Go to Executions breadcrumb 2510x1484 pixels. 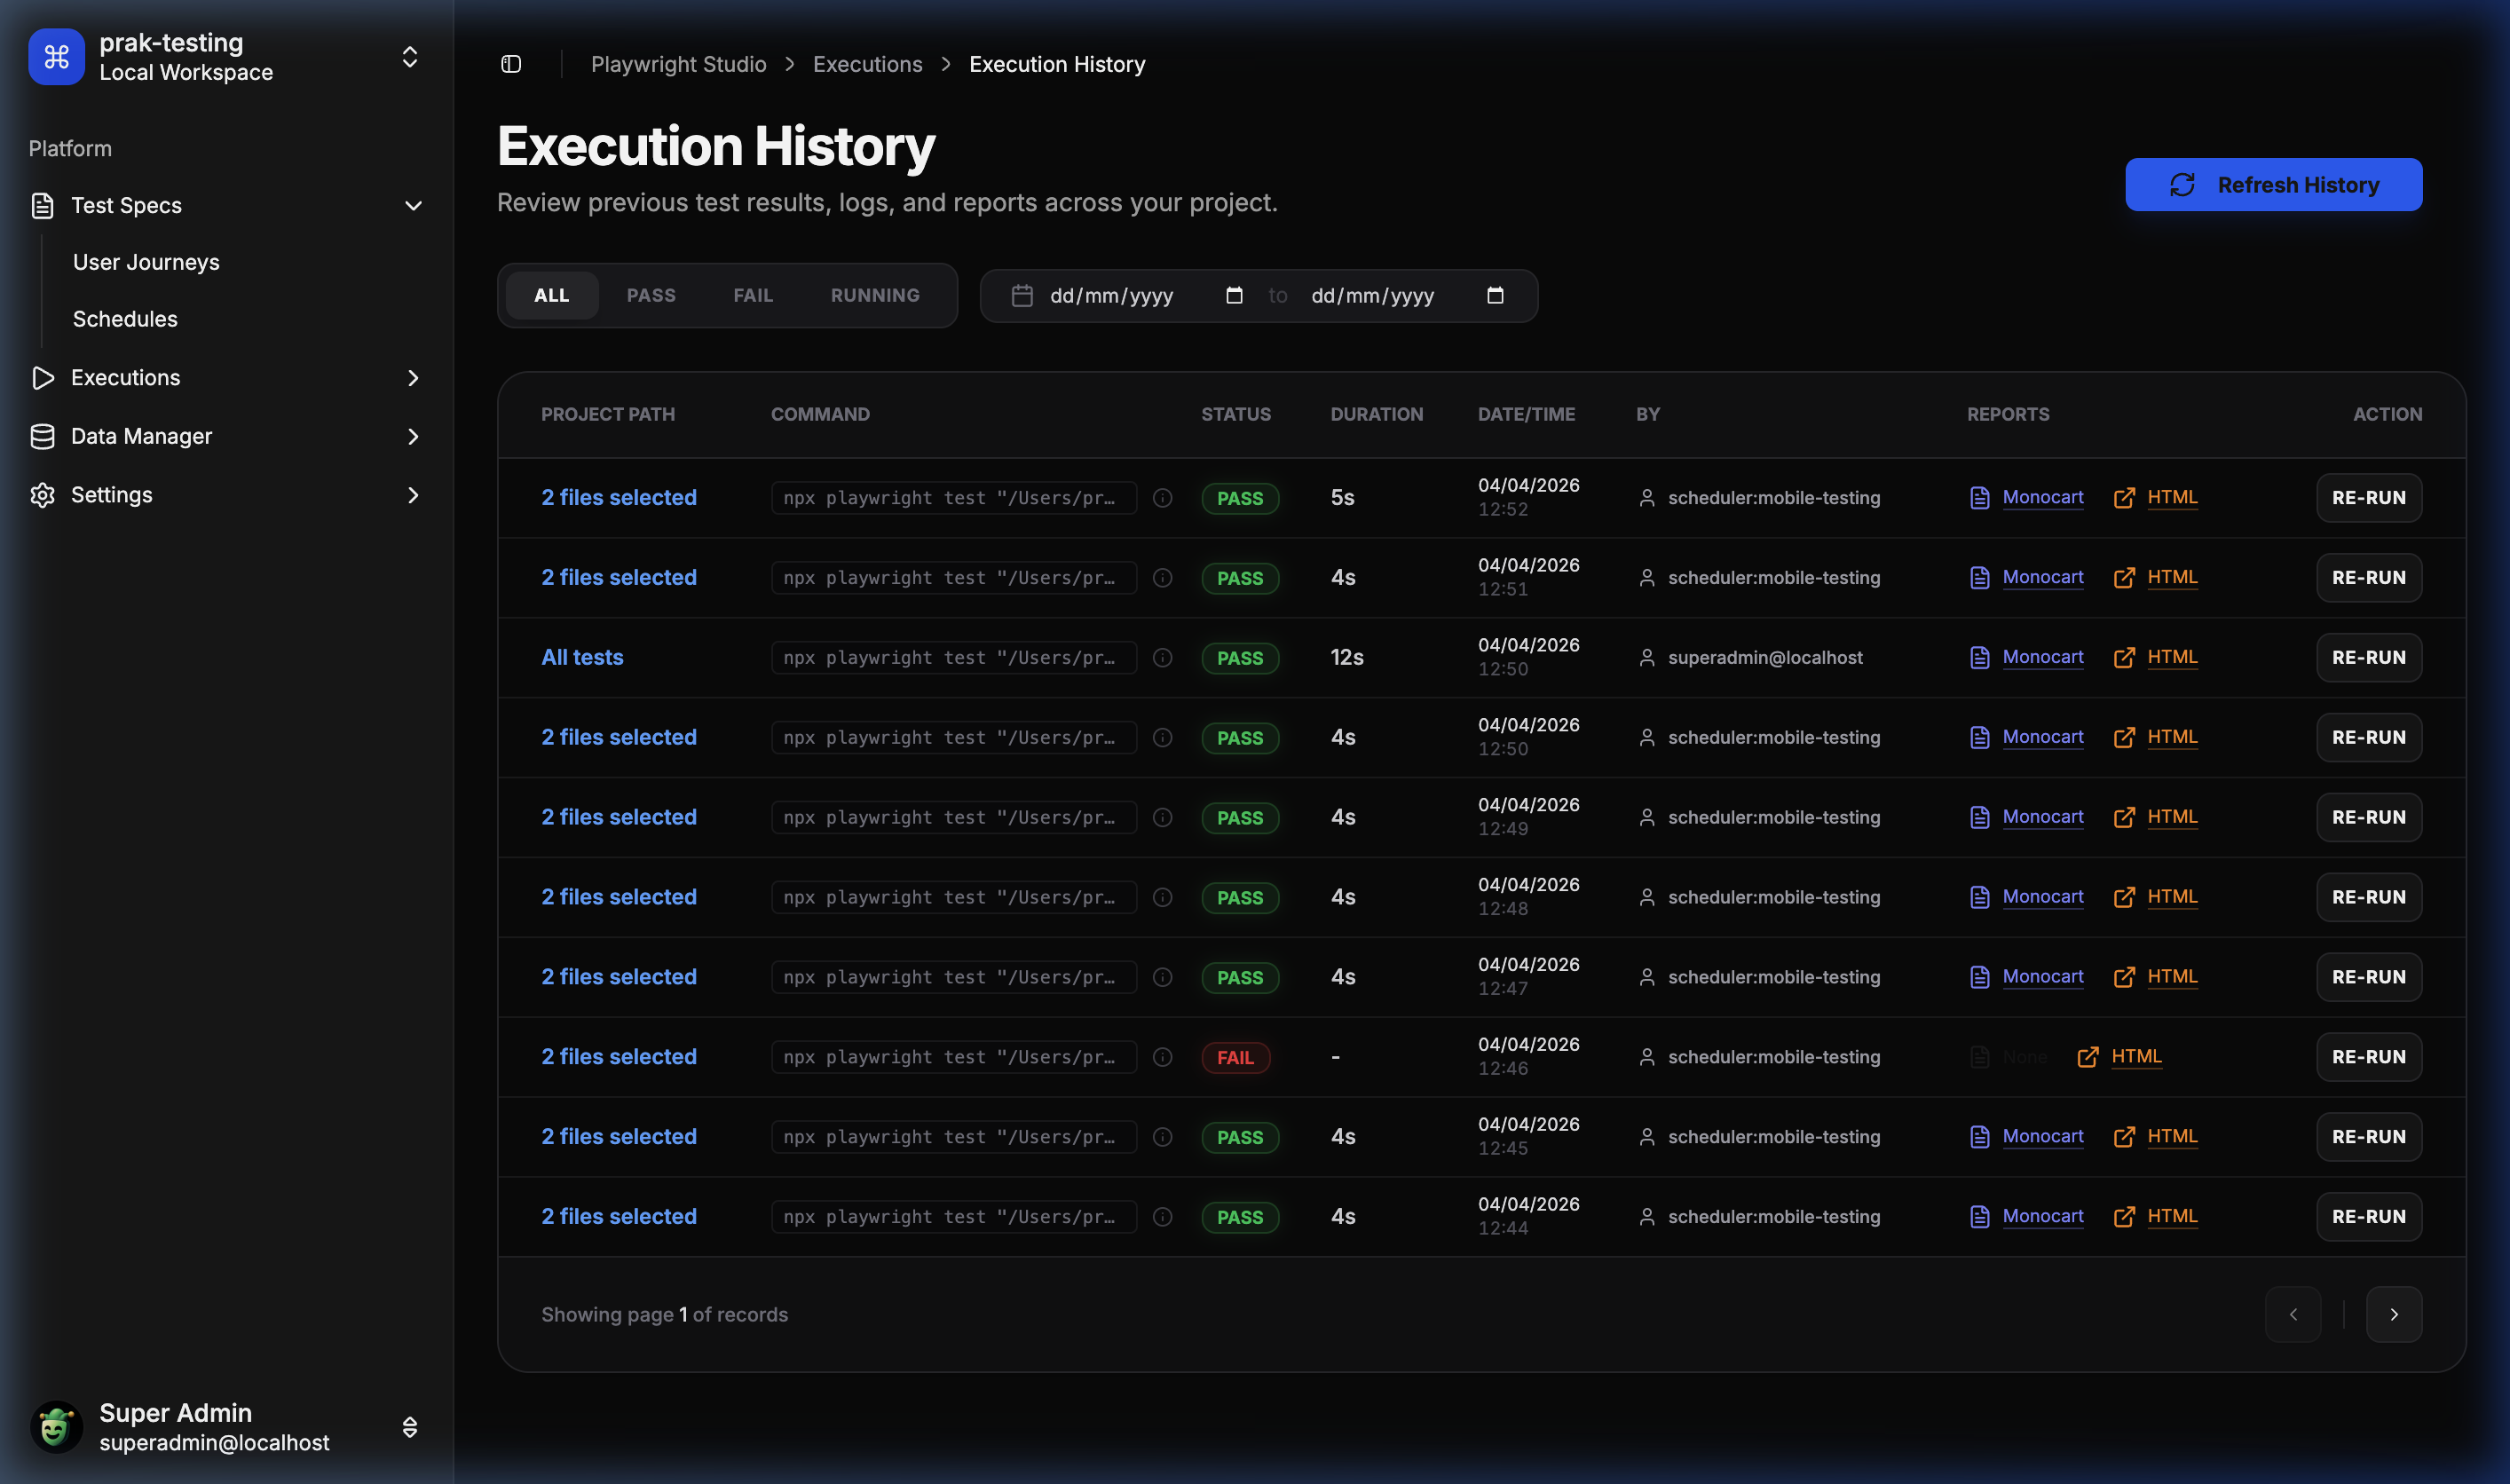point(867,64)
